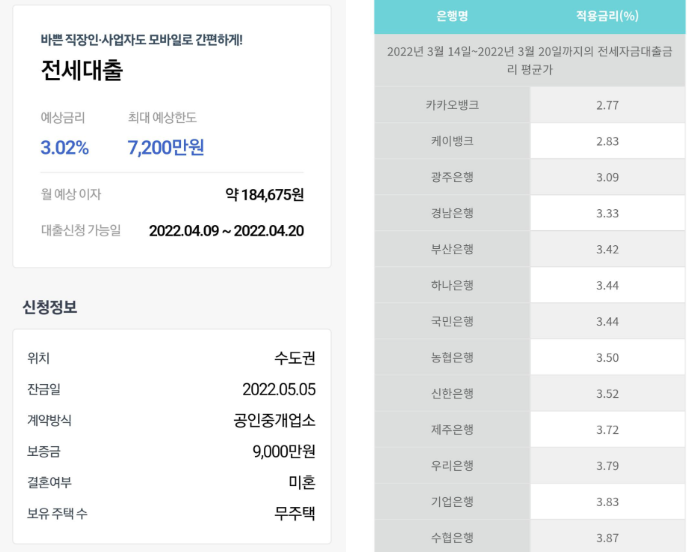Image resolution: width=687 pixels, height=553 pixels.
Task: Select the 국민은행 bank name
Action: 452,321
